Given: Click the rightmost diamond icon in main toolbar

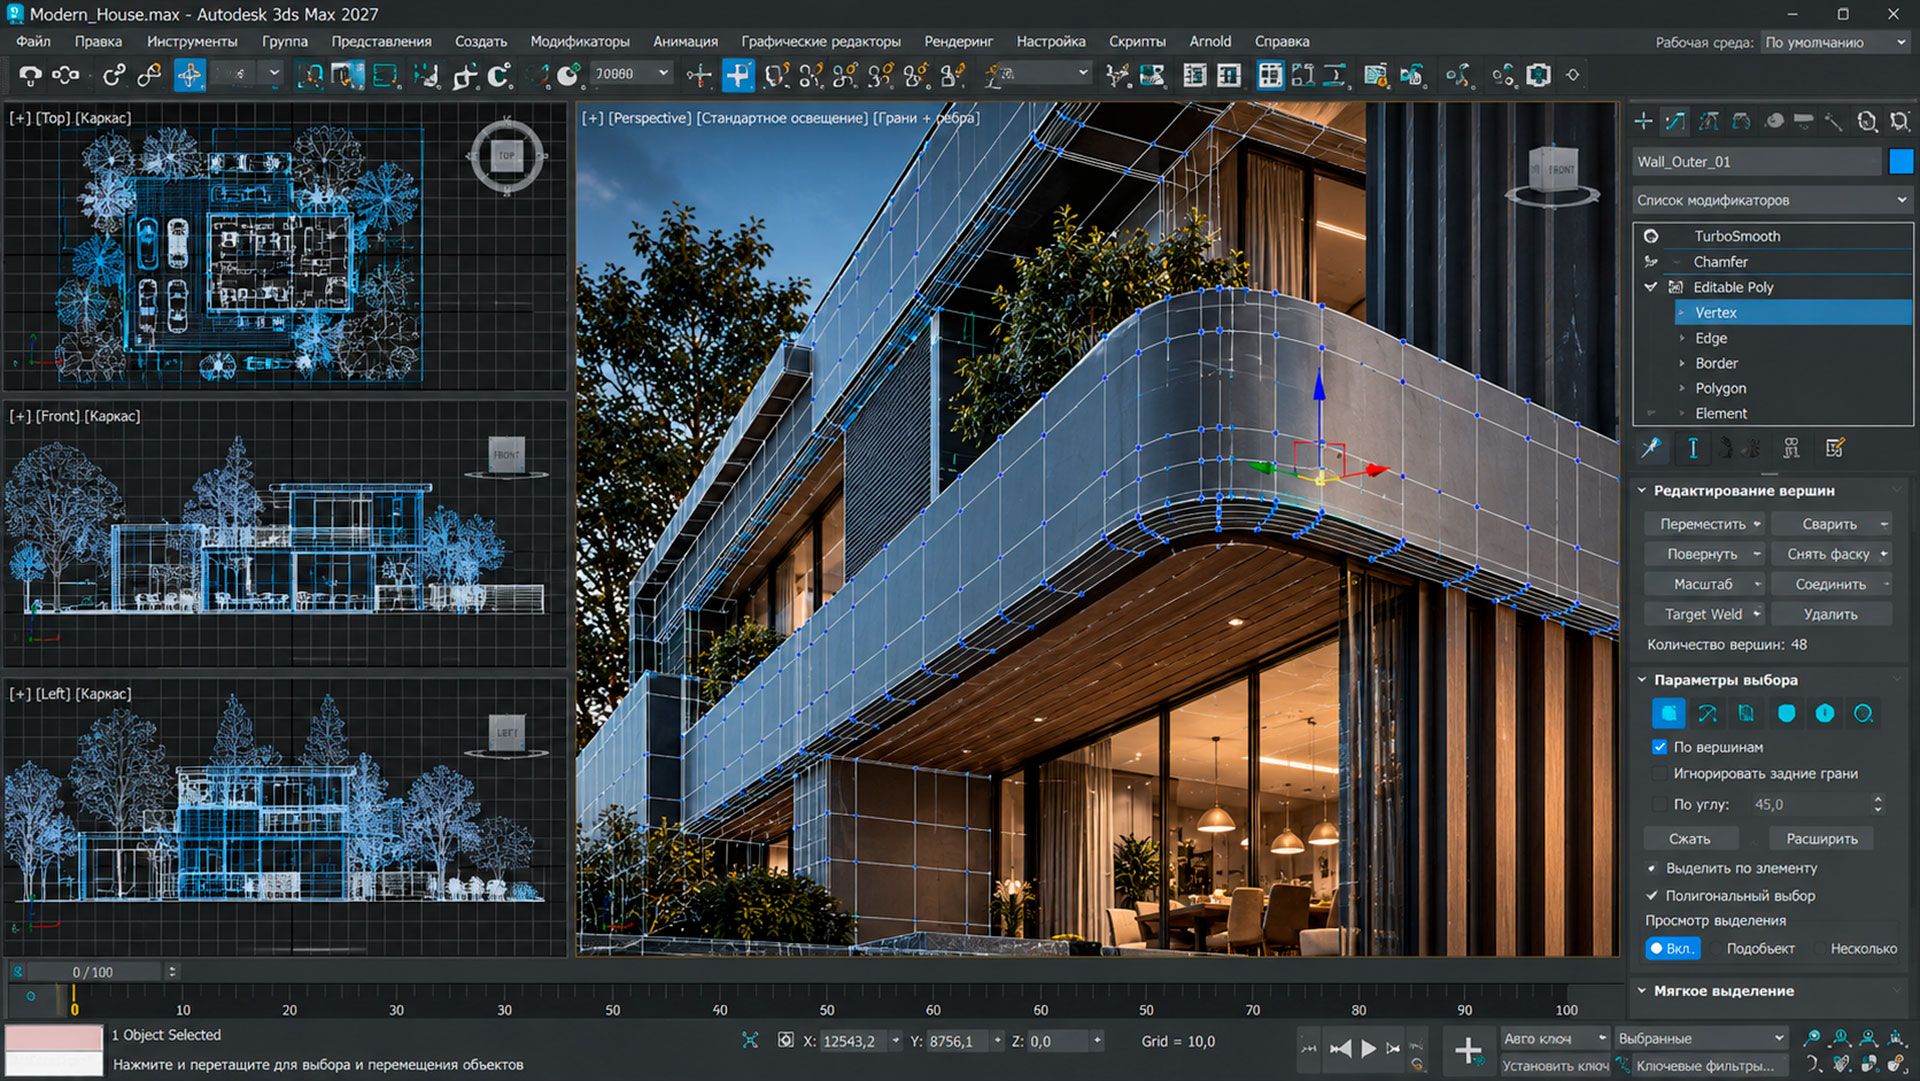Looking at the screenshot, I should point(1573,75).
